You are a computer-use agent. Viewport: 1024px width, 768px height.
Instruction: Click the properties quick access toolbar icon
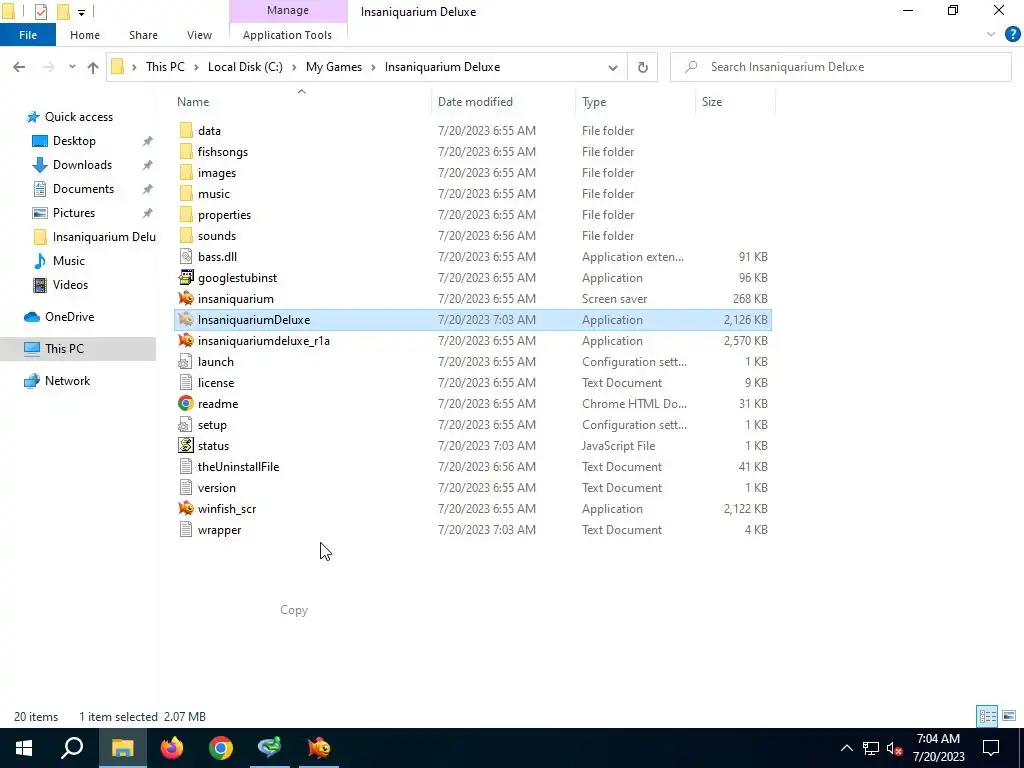tap(40, 12)
